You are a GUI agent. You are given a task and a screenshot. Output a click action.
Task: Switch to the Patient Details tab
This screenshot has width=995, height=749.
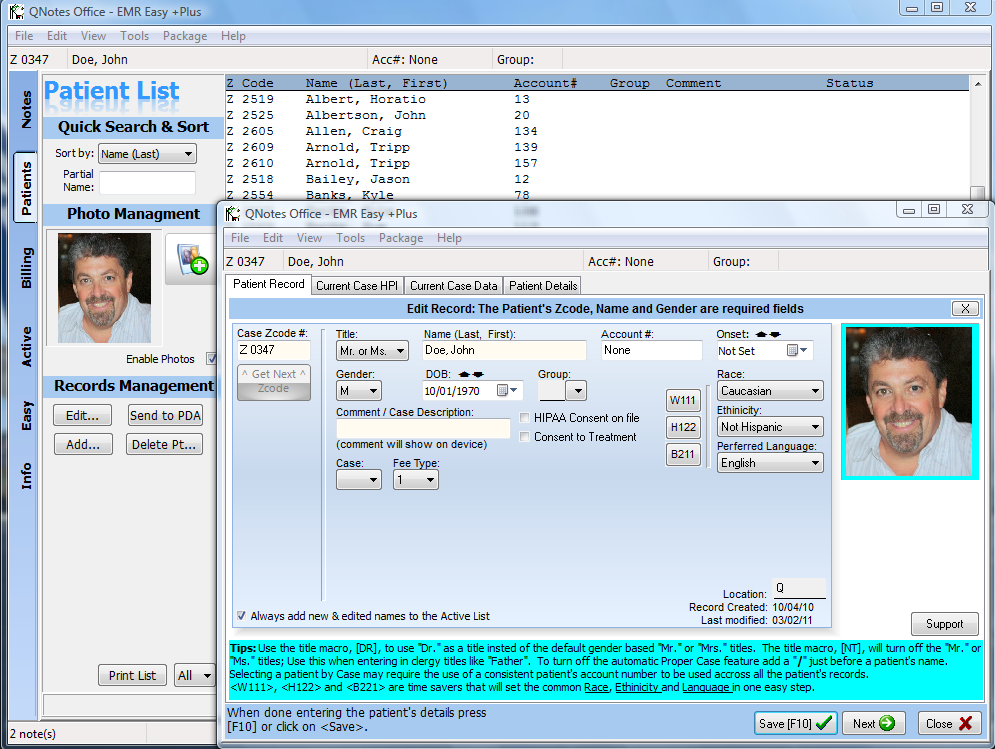click(543, 286)
